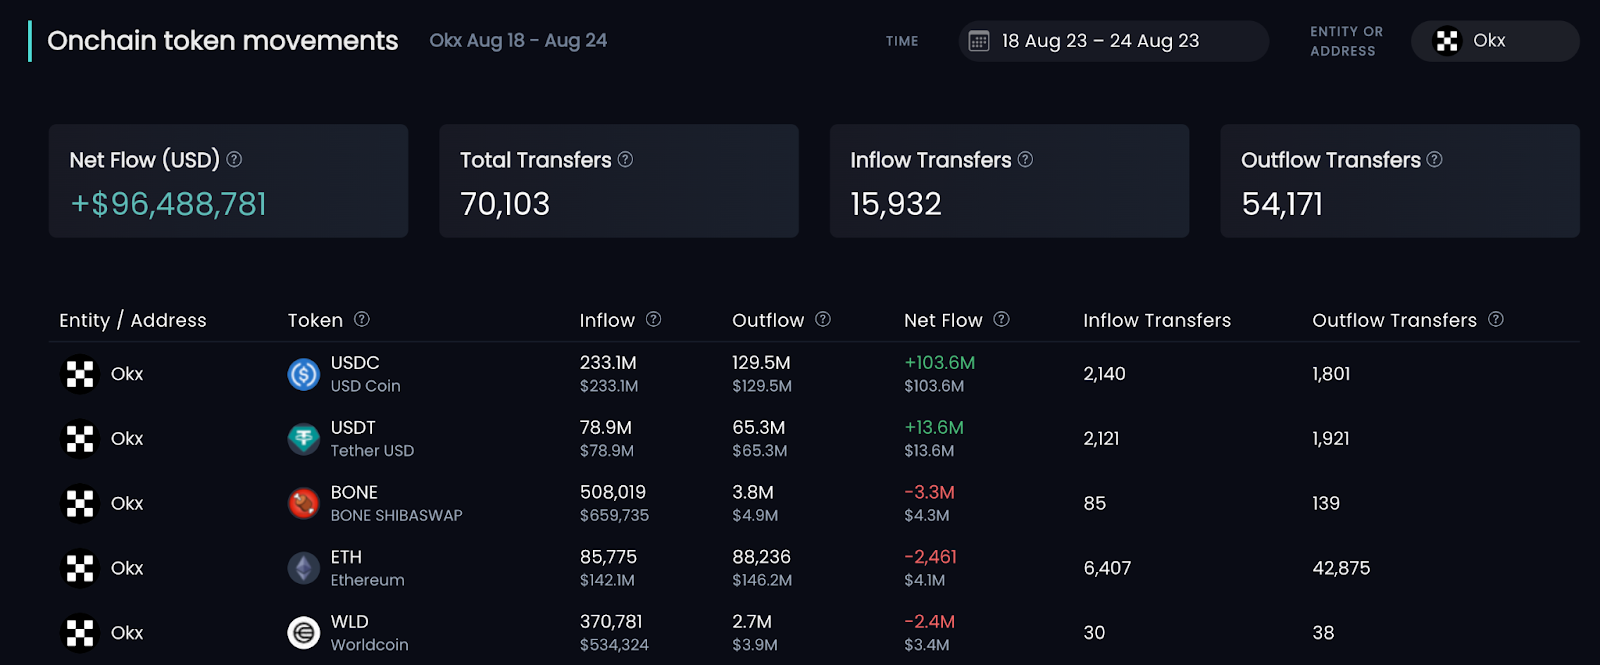Click the -2,461 ETH net flow value
Screen dimensions: 1600x665
click(930, 557)
